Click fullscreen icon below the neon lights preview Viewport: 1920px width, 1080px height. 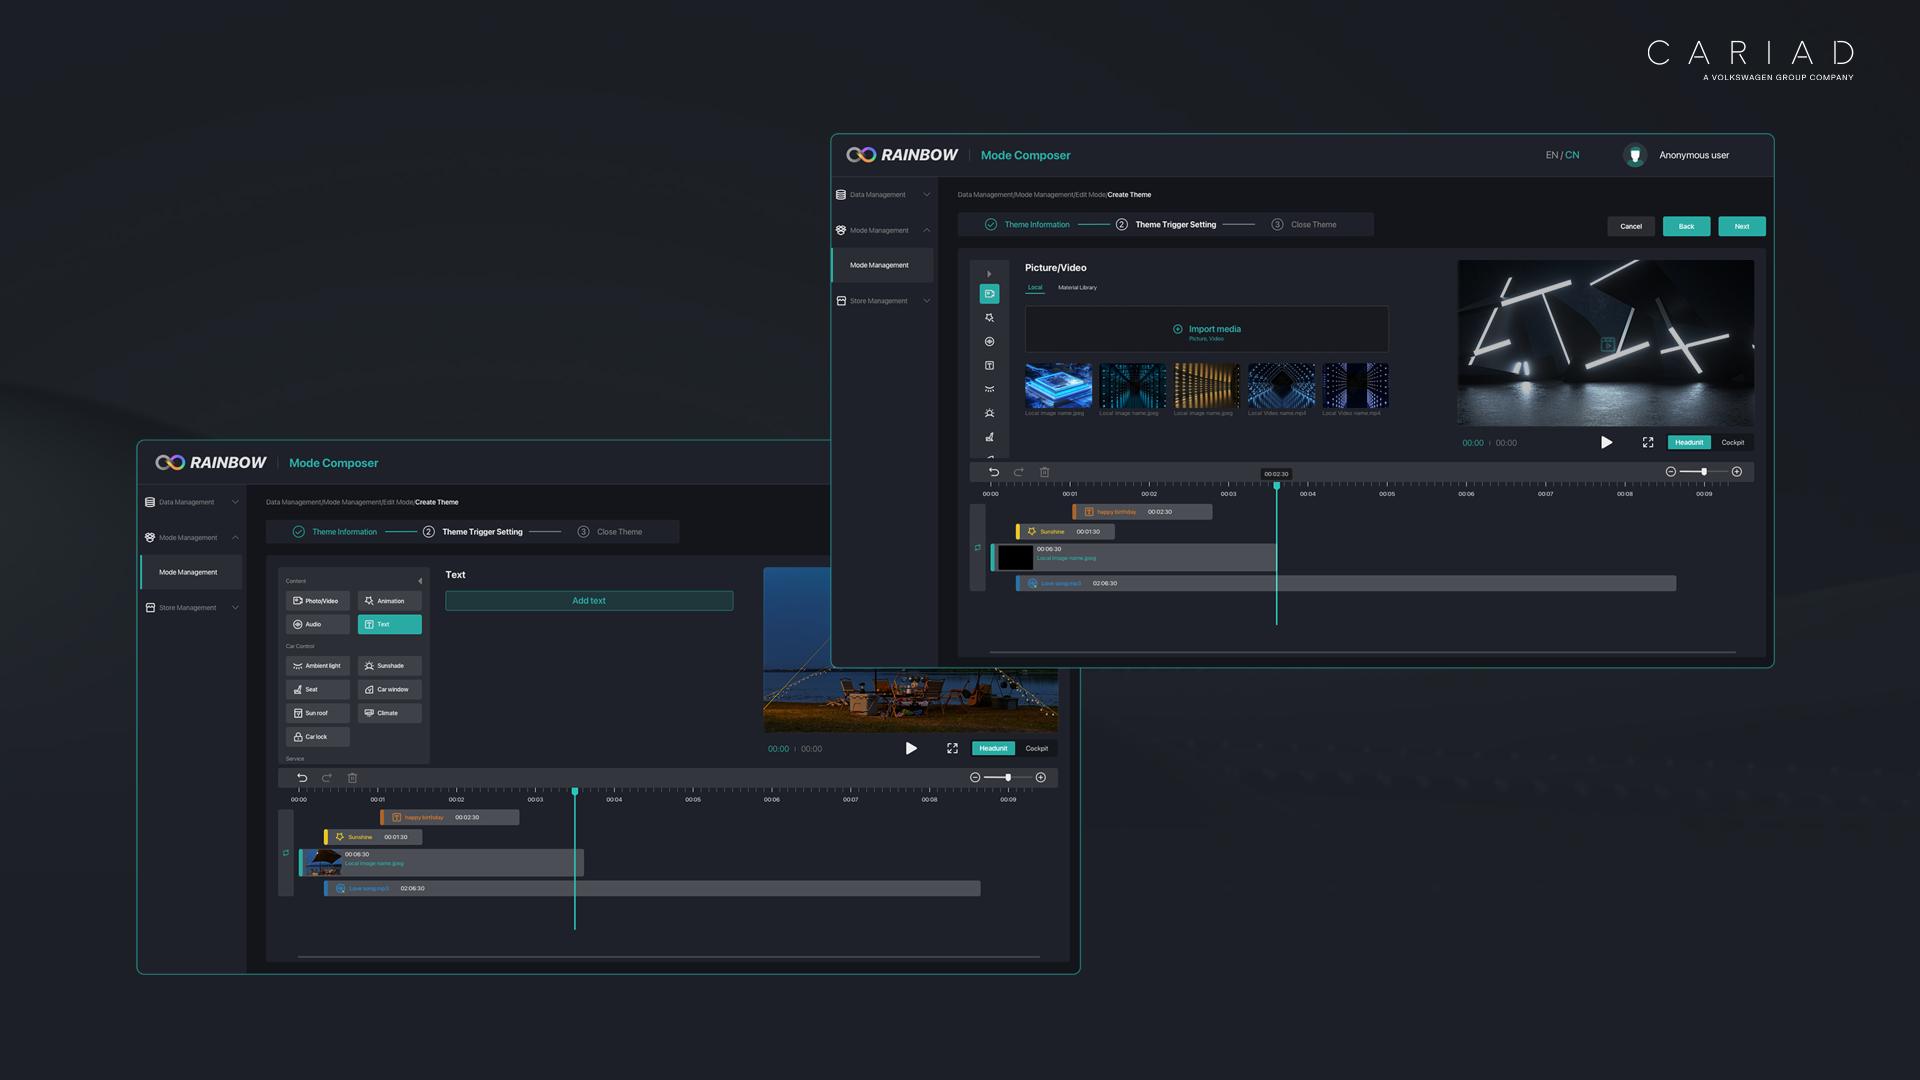click(1648, 443)
